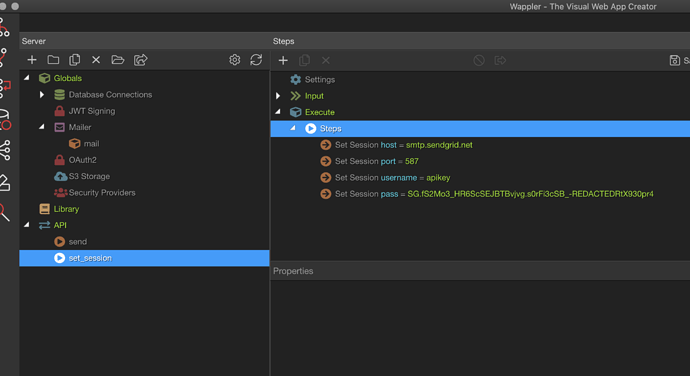690x376 pixels.
Task: Add a new step in Steps toolbar
Action: [x=283, y=60]
